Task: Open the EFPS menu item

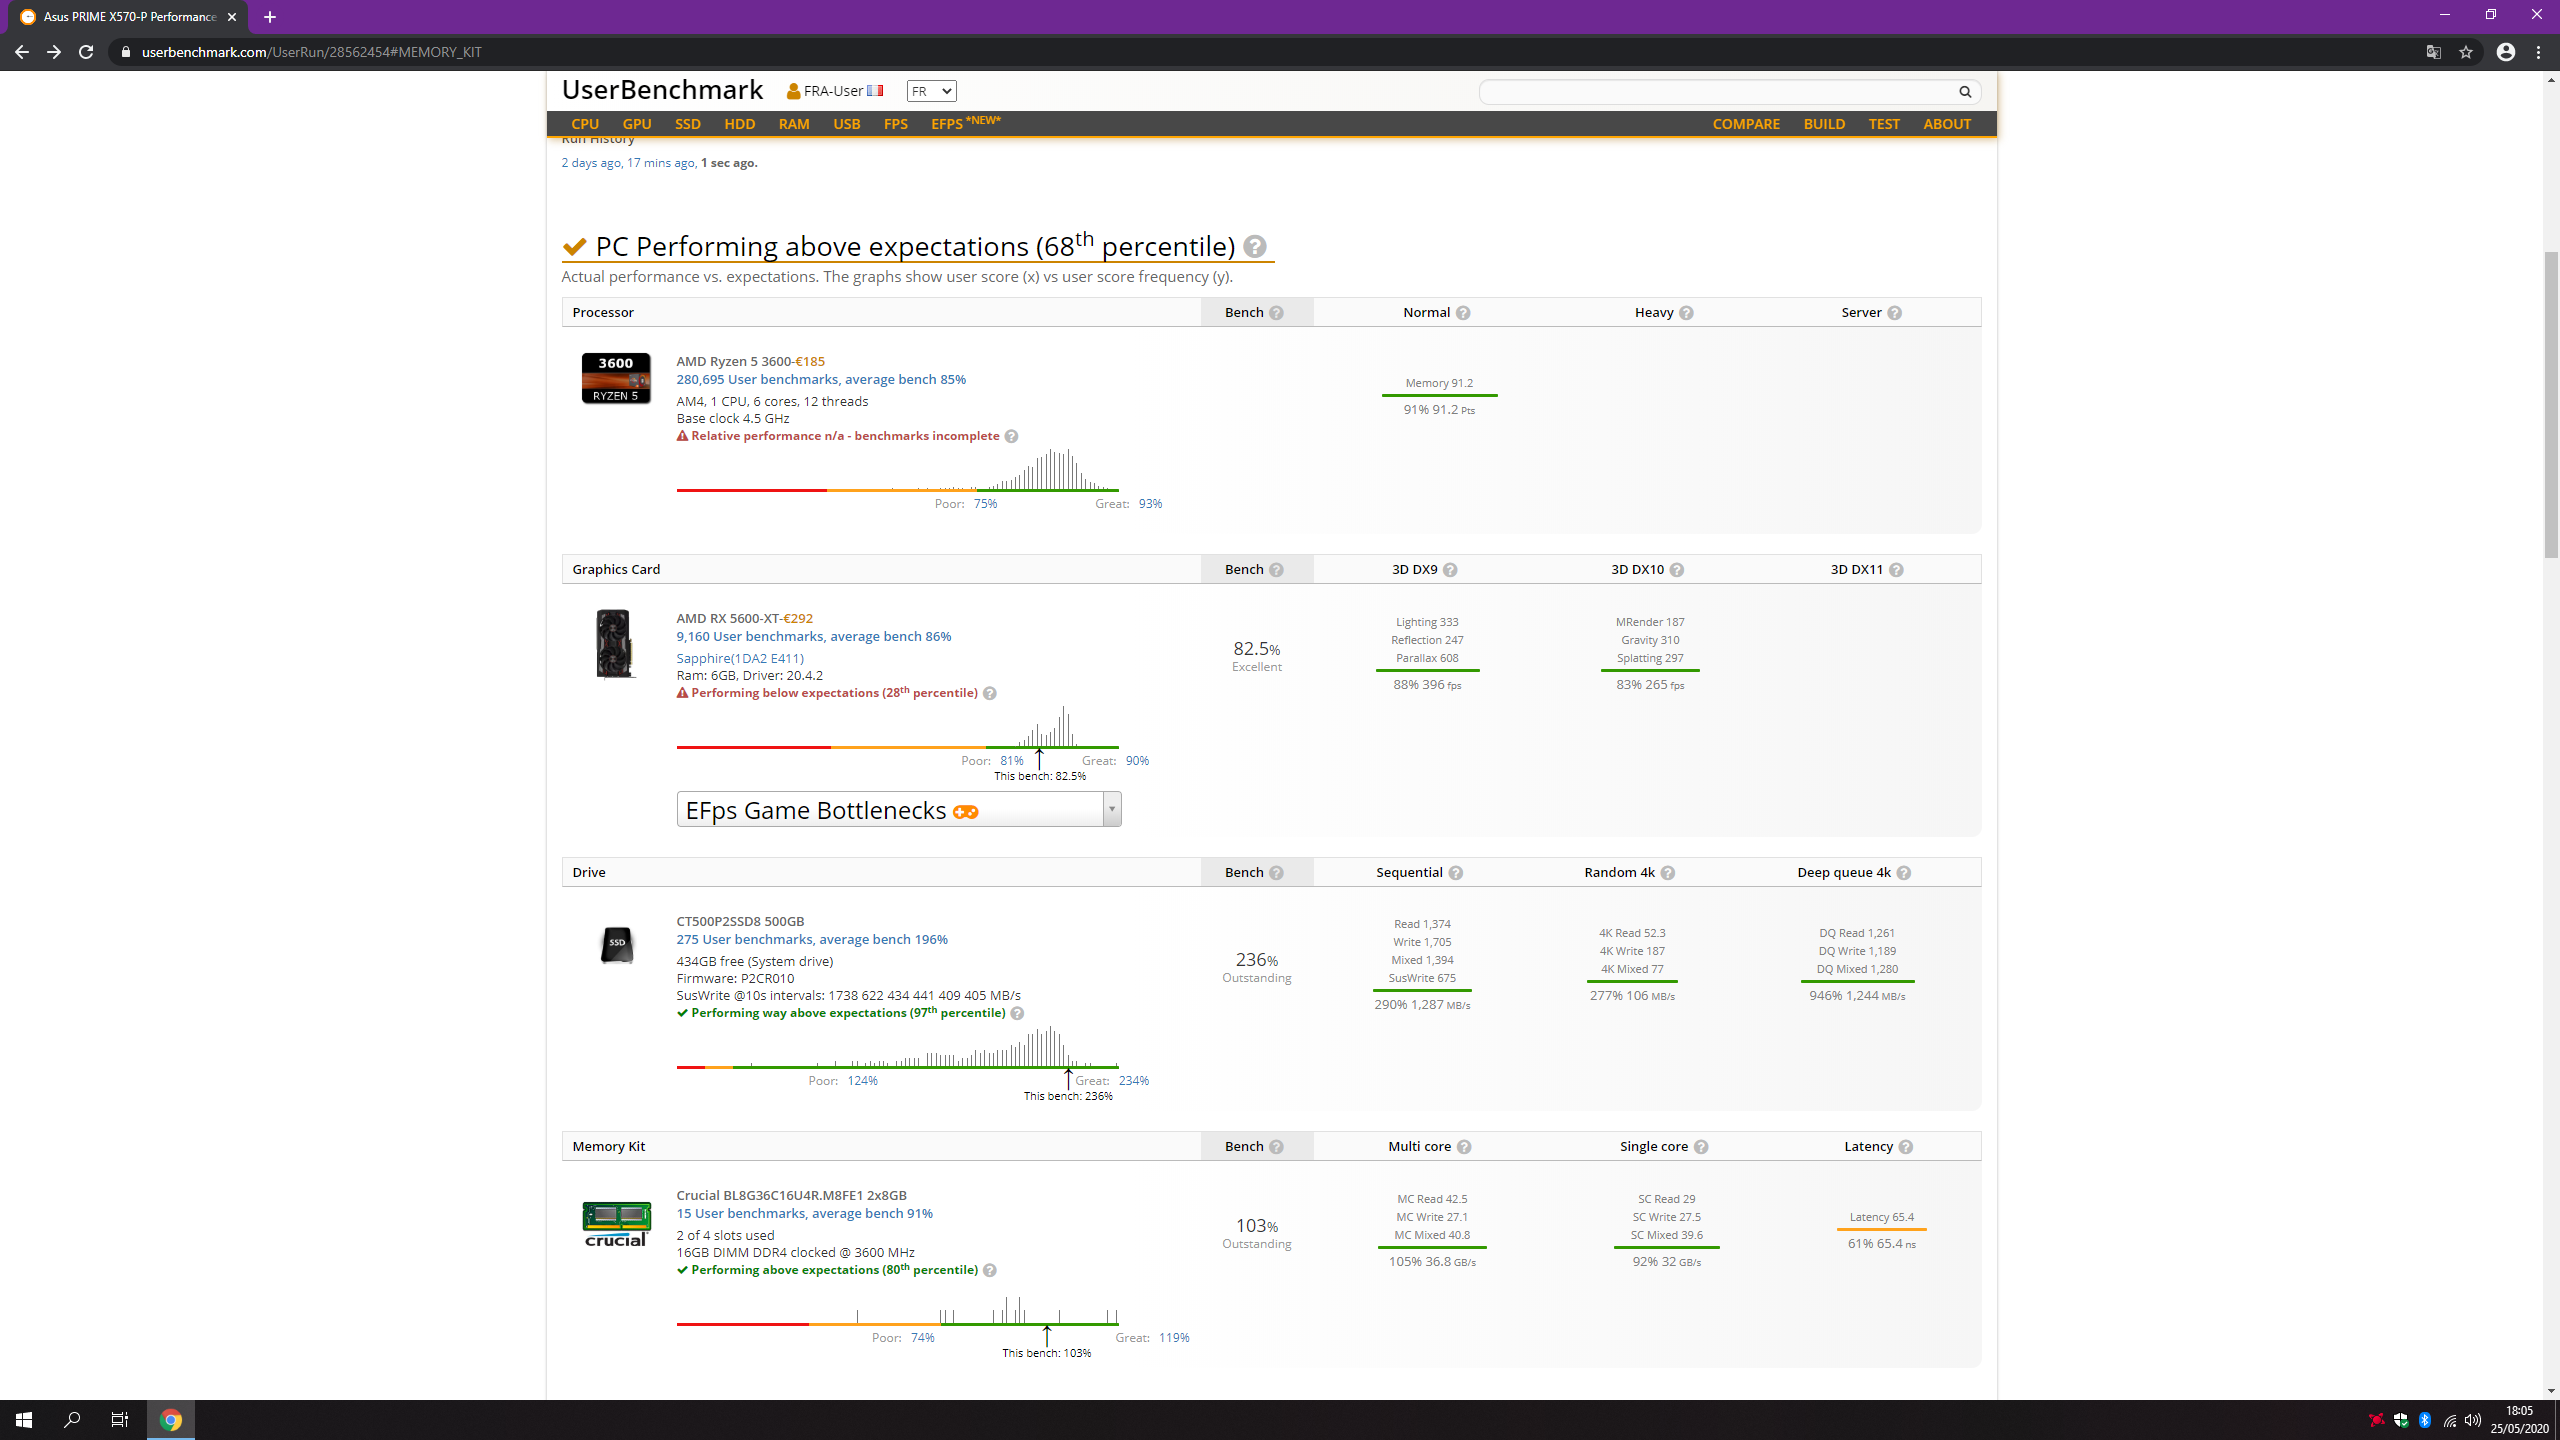Action: click(x=965, y=123)
